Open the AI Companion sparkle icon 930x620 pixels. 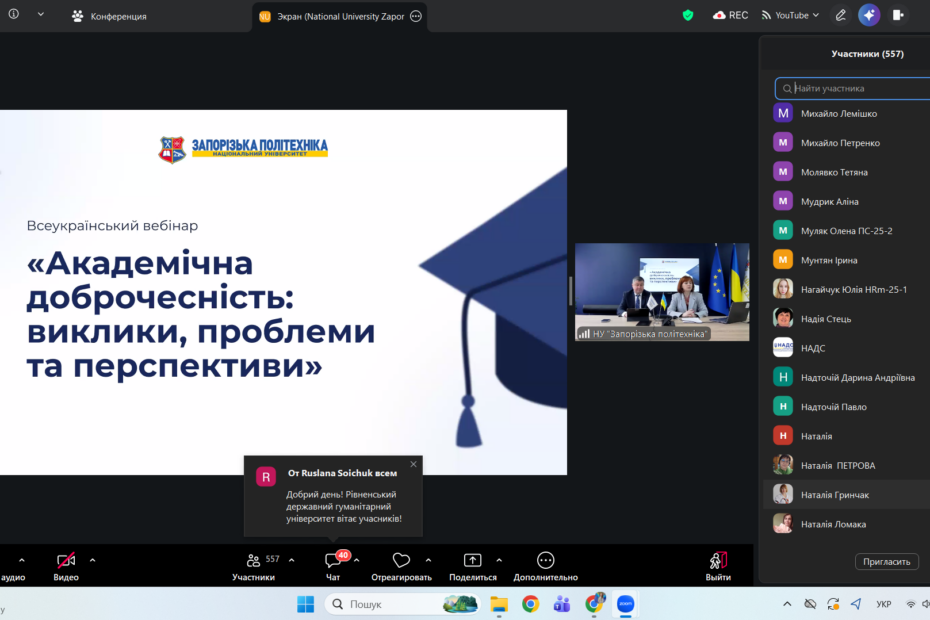tap(869, 15)
